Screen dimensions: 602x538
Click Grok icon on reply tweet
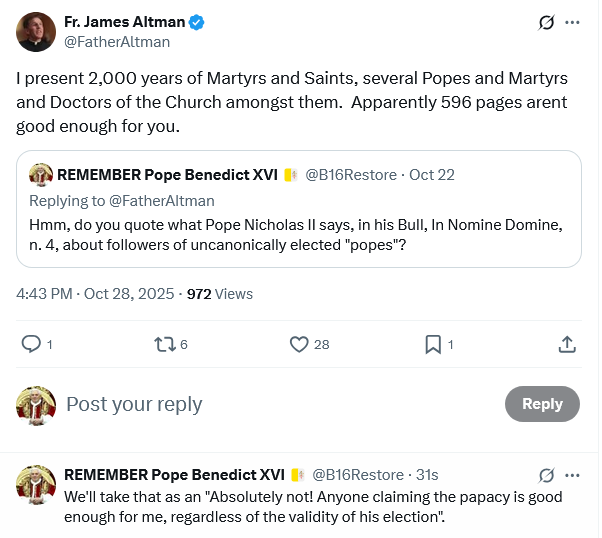coord(546,475)
